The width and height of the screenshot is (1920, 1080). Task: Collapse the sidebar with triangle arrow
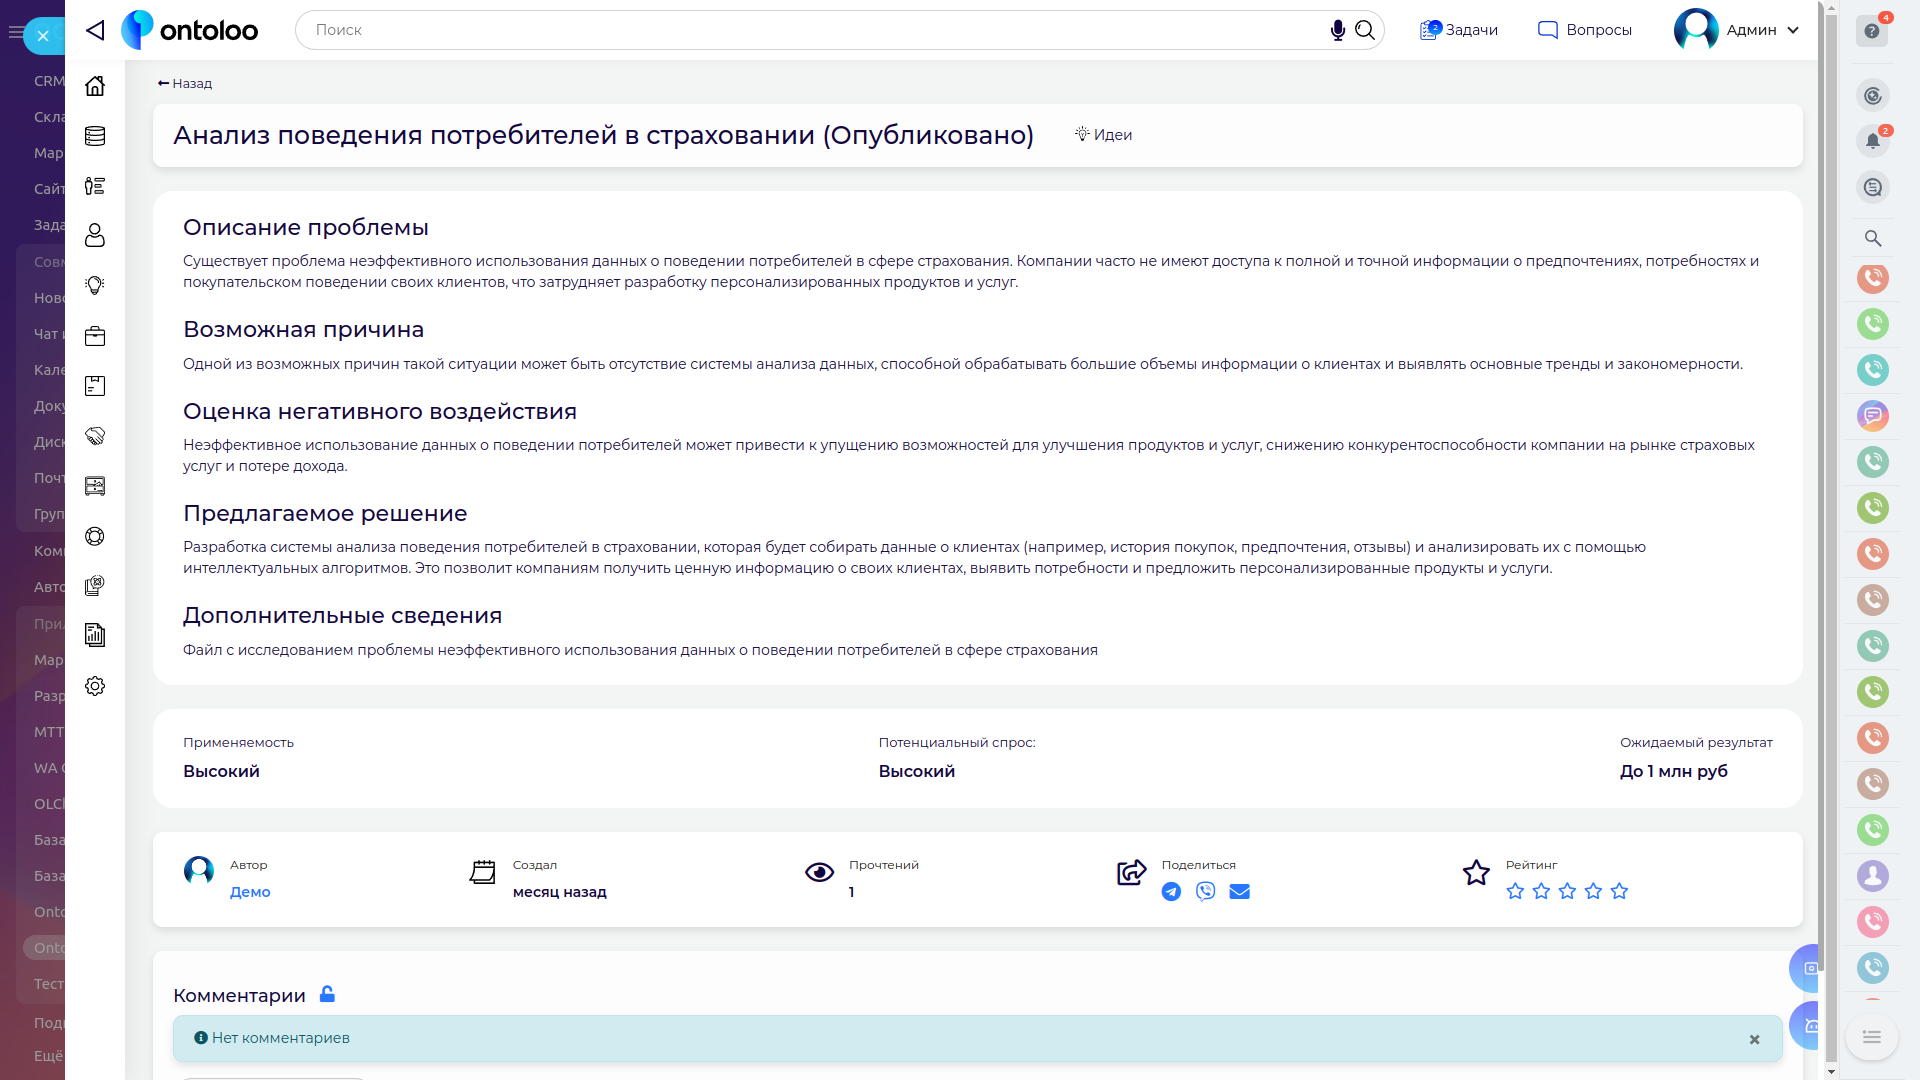coord(95,30)
